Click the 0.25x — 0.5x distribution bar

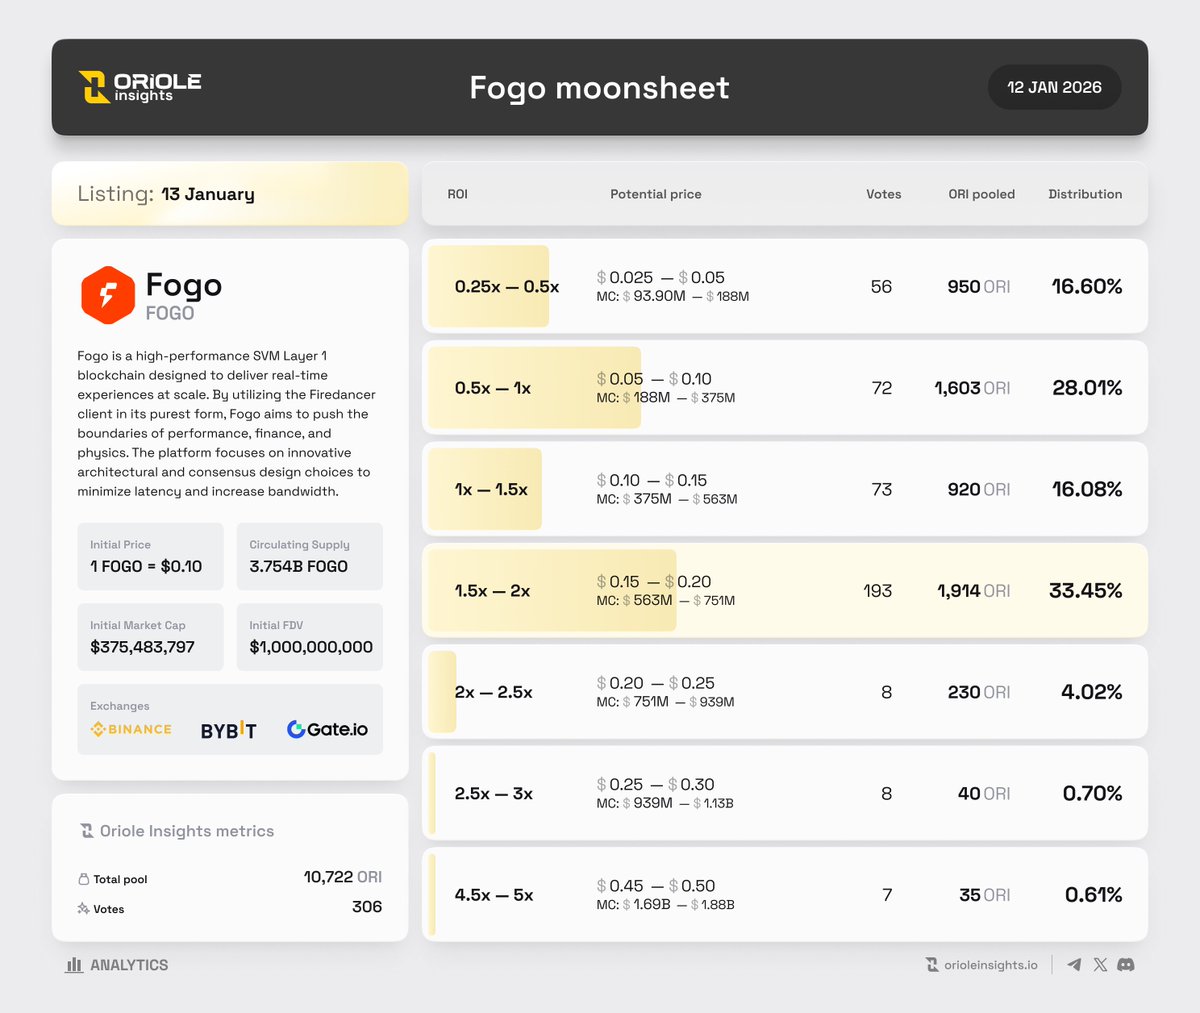tap(488, 286)
